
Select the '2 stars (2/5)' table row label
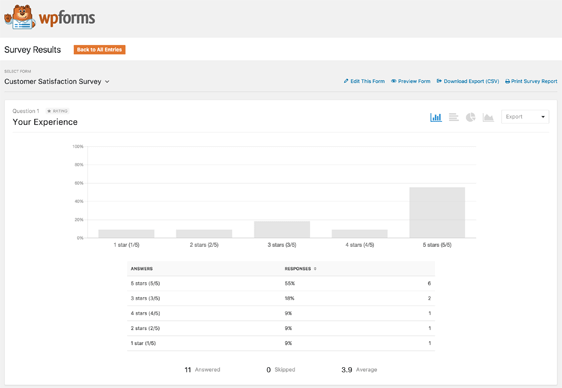[145, 328]
